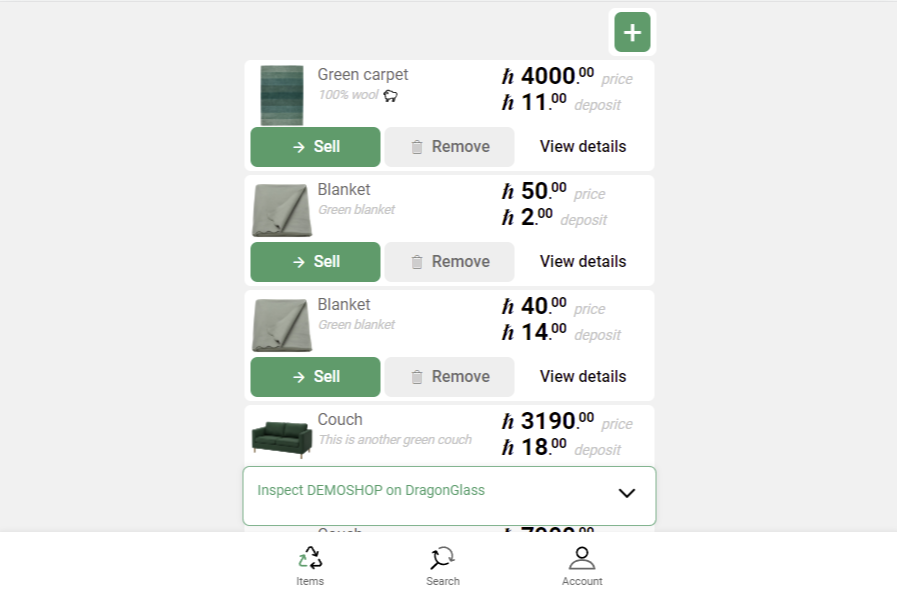
Task: Click 'This is another green couch' description
Action: (395, 440)
